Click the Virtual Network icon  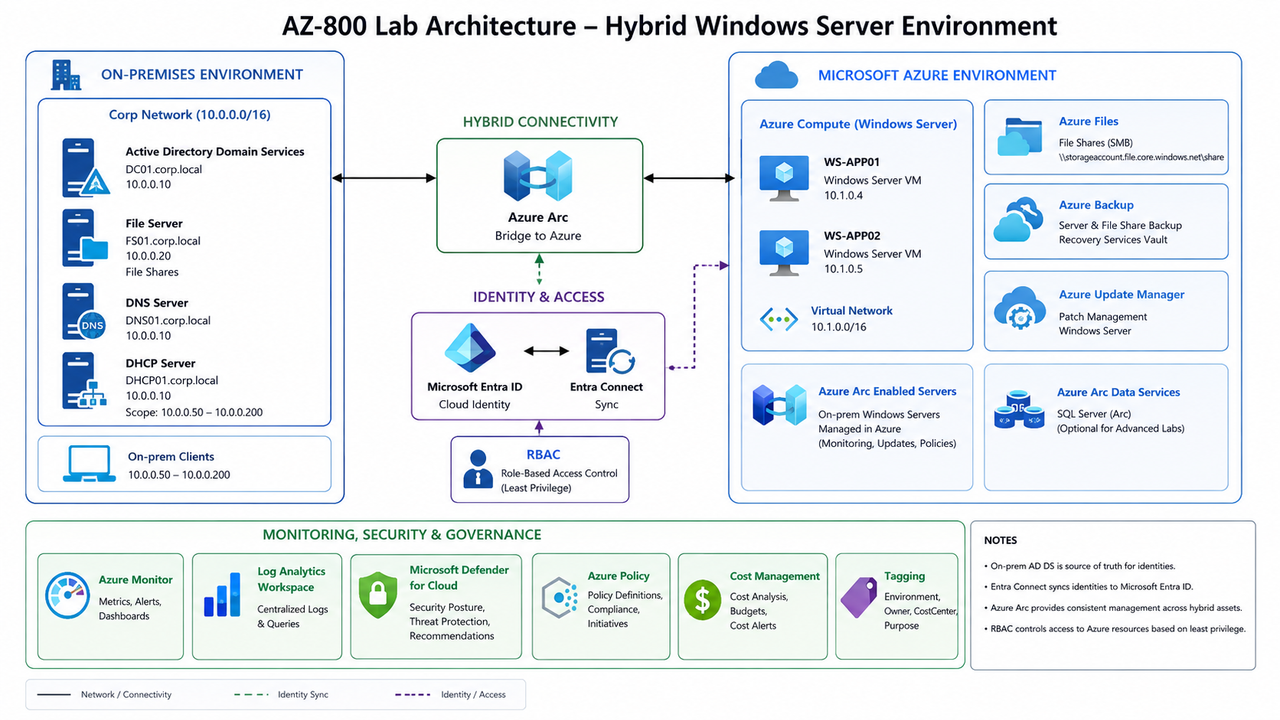pos(779,319)
